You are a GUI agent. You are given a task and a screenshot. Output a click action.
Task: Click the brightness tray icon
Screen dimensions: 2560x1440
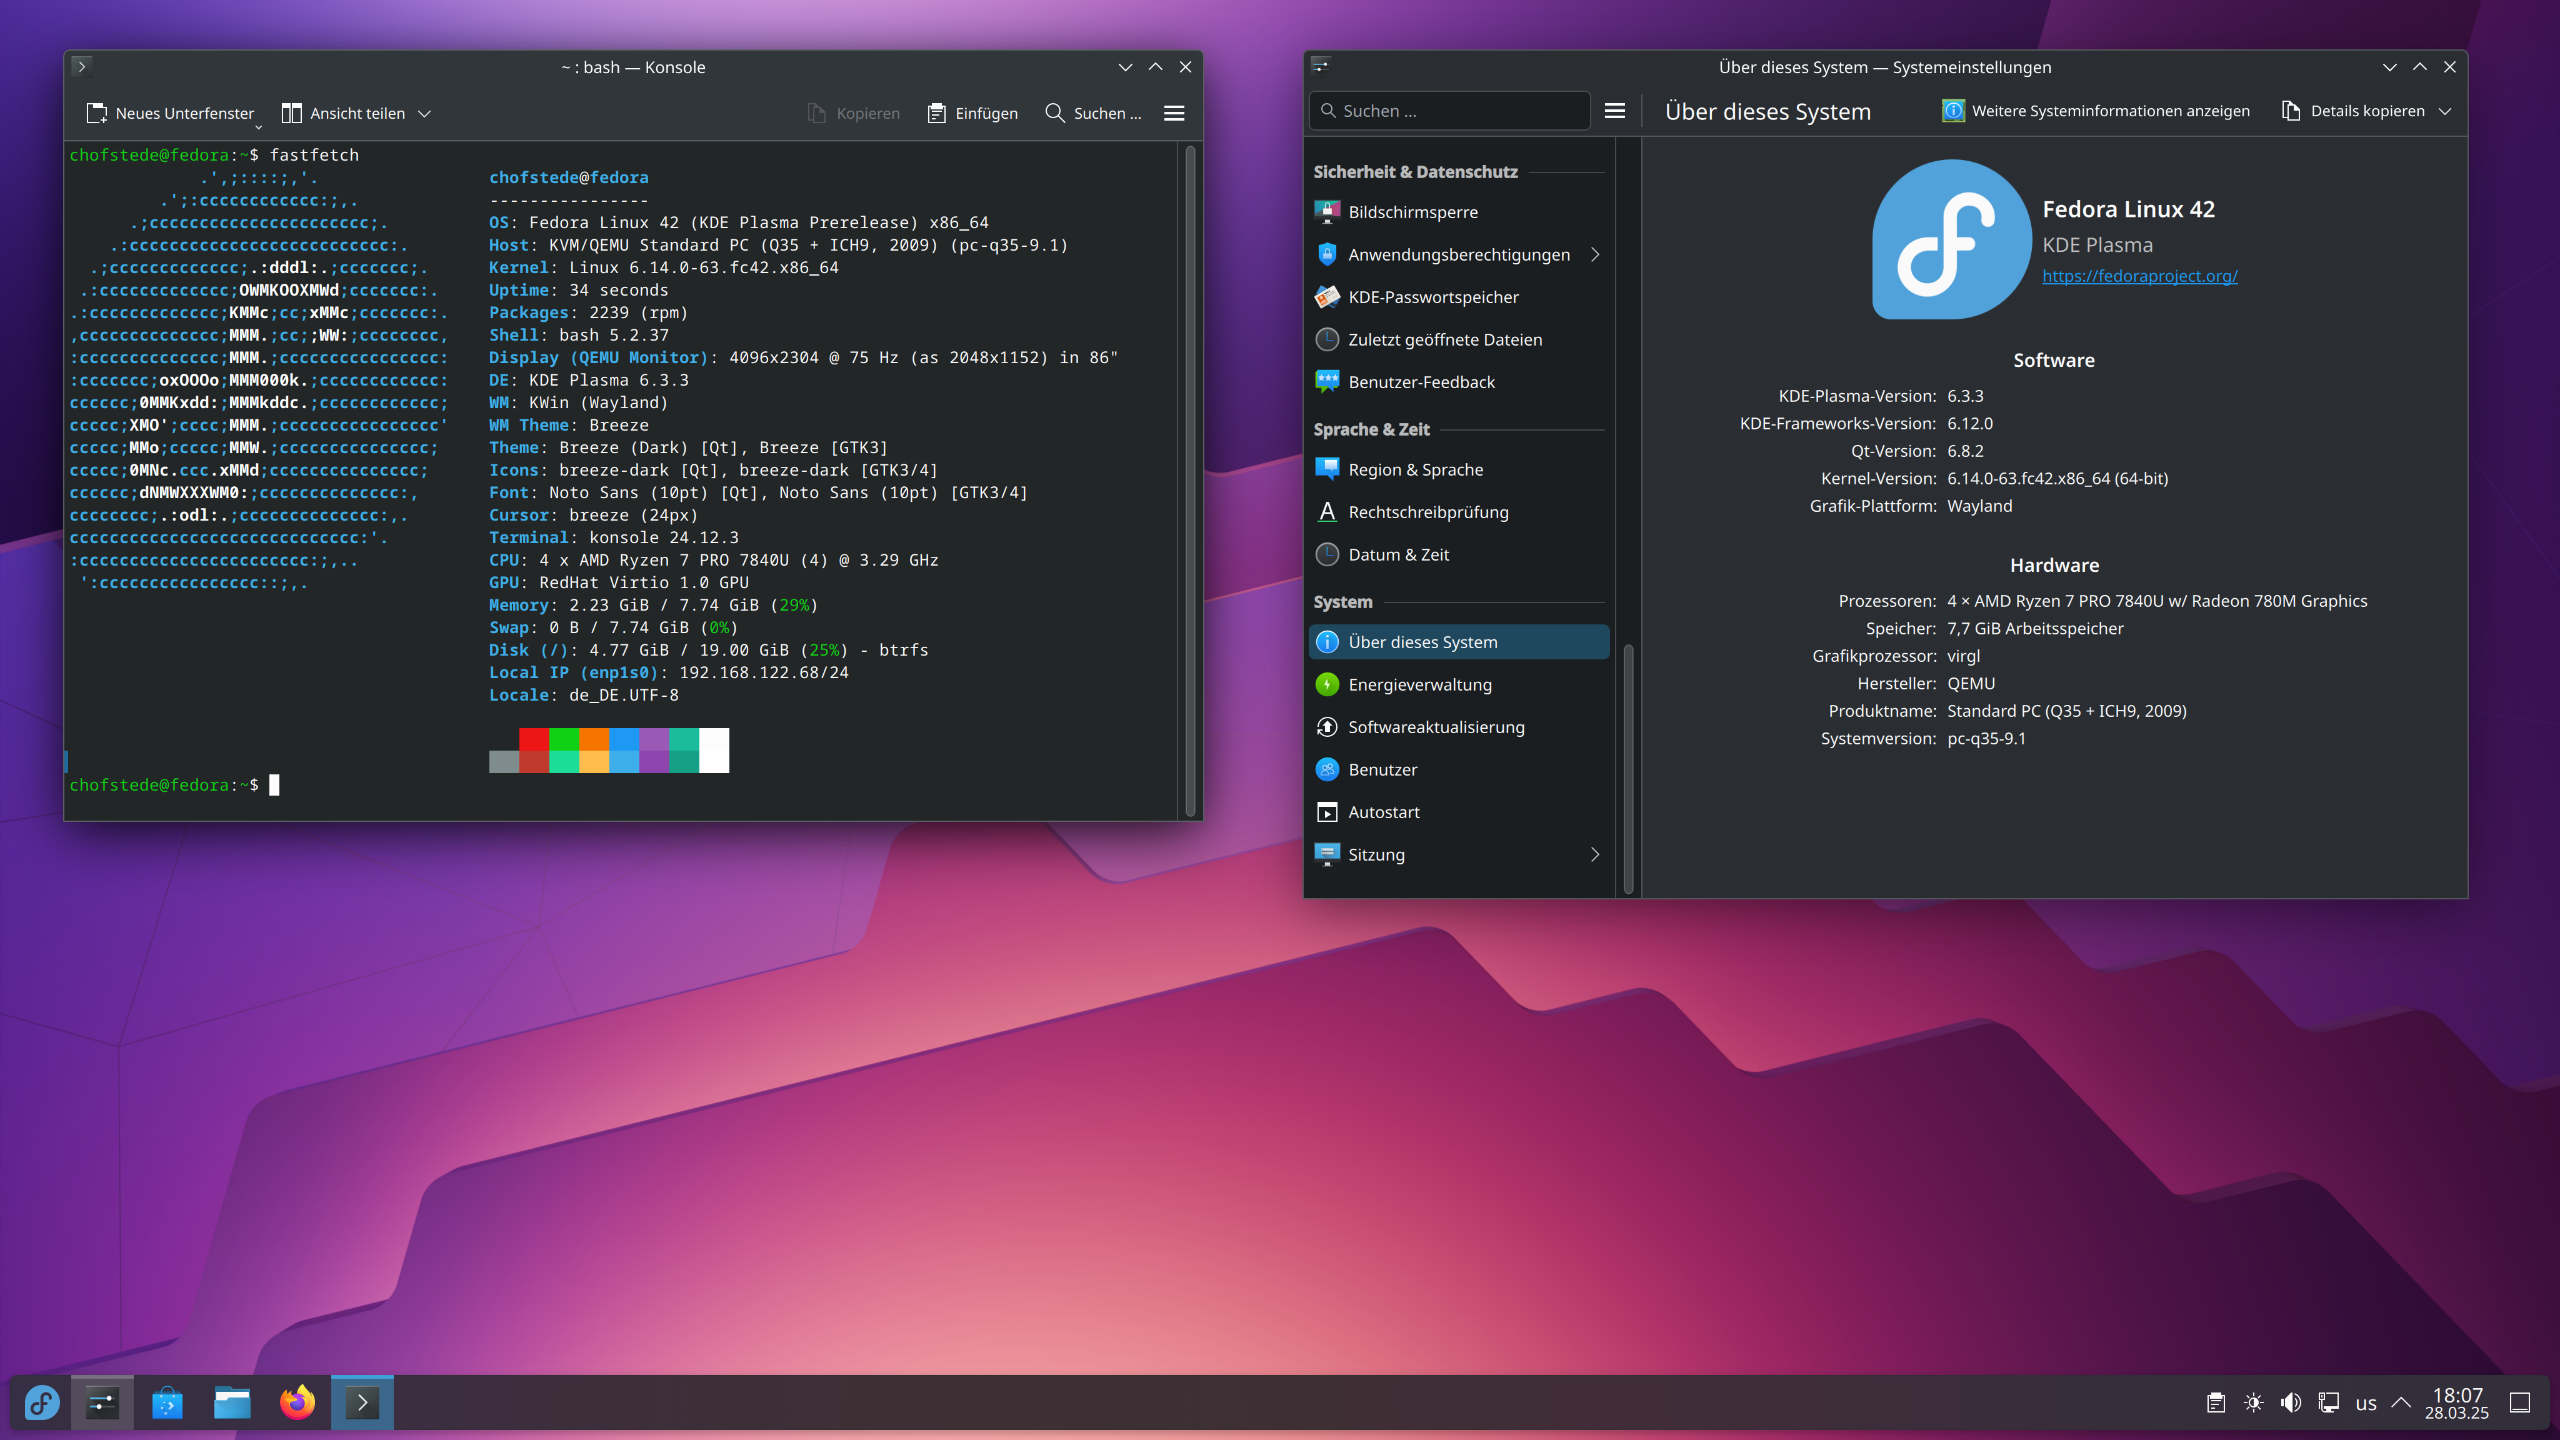(x=2253, y=1403)
